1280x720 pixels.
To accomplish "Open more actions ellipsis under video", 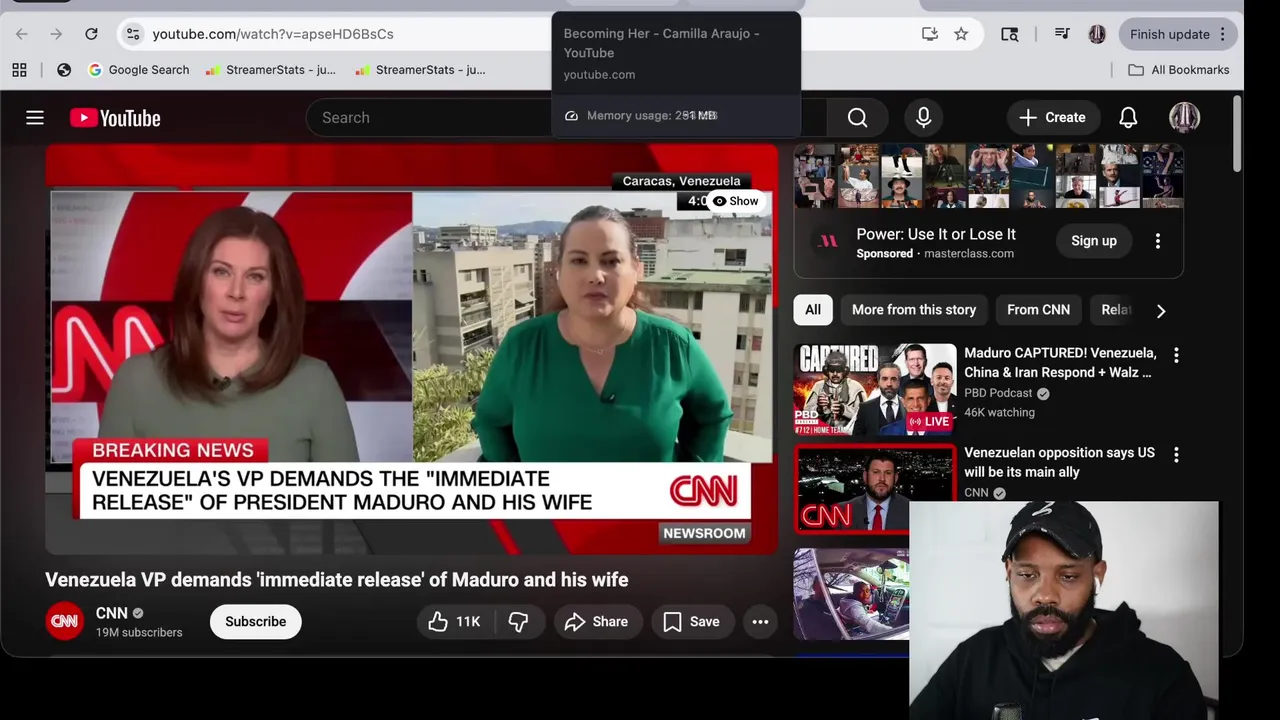I will [x=760, y=621].
